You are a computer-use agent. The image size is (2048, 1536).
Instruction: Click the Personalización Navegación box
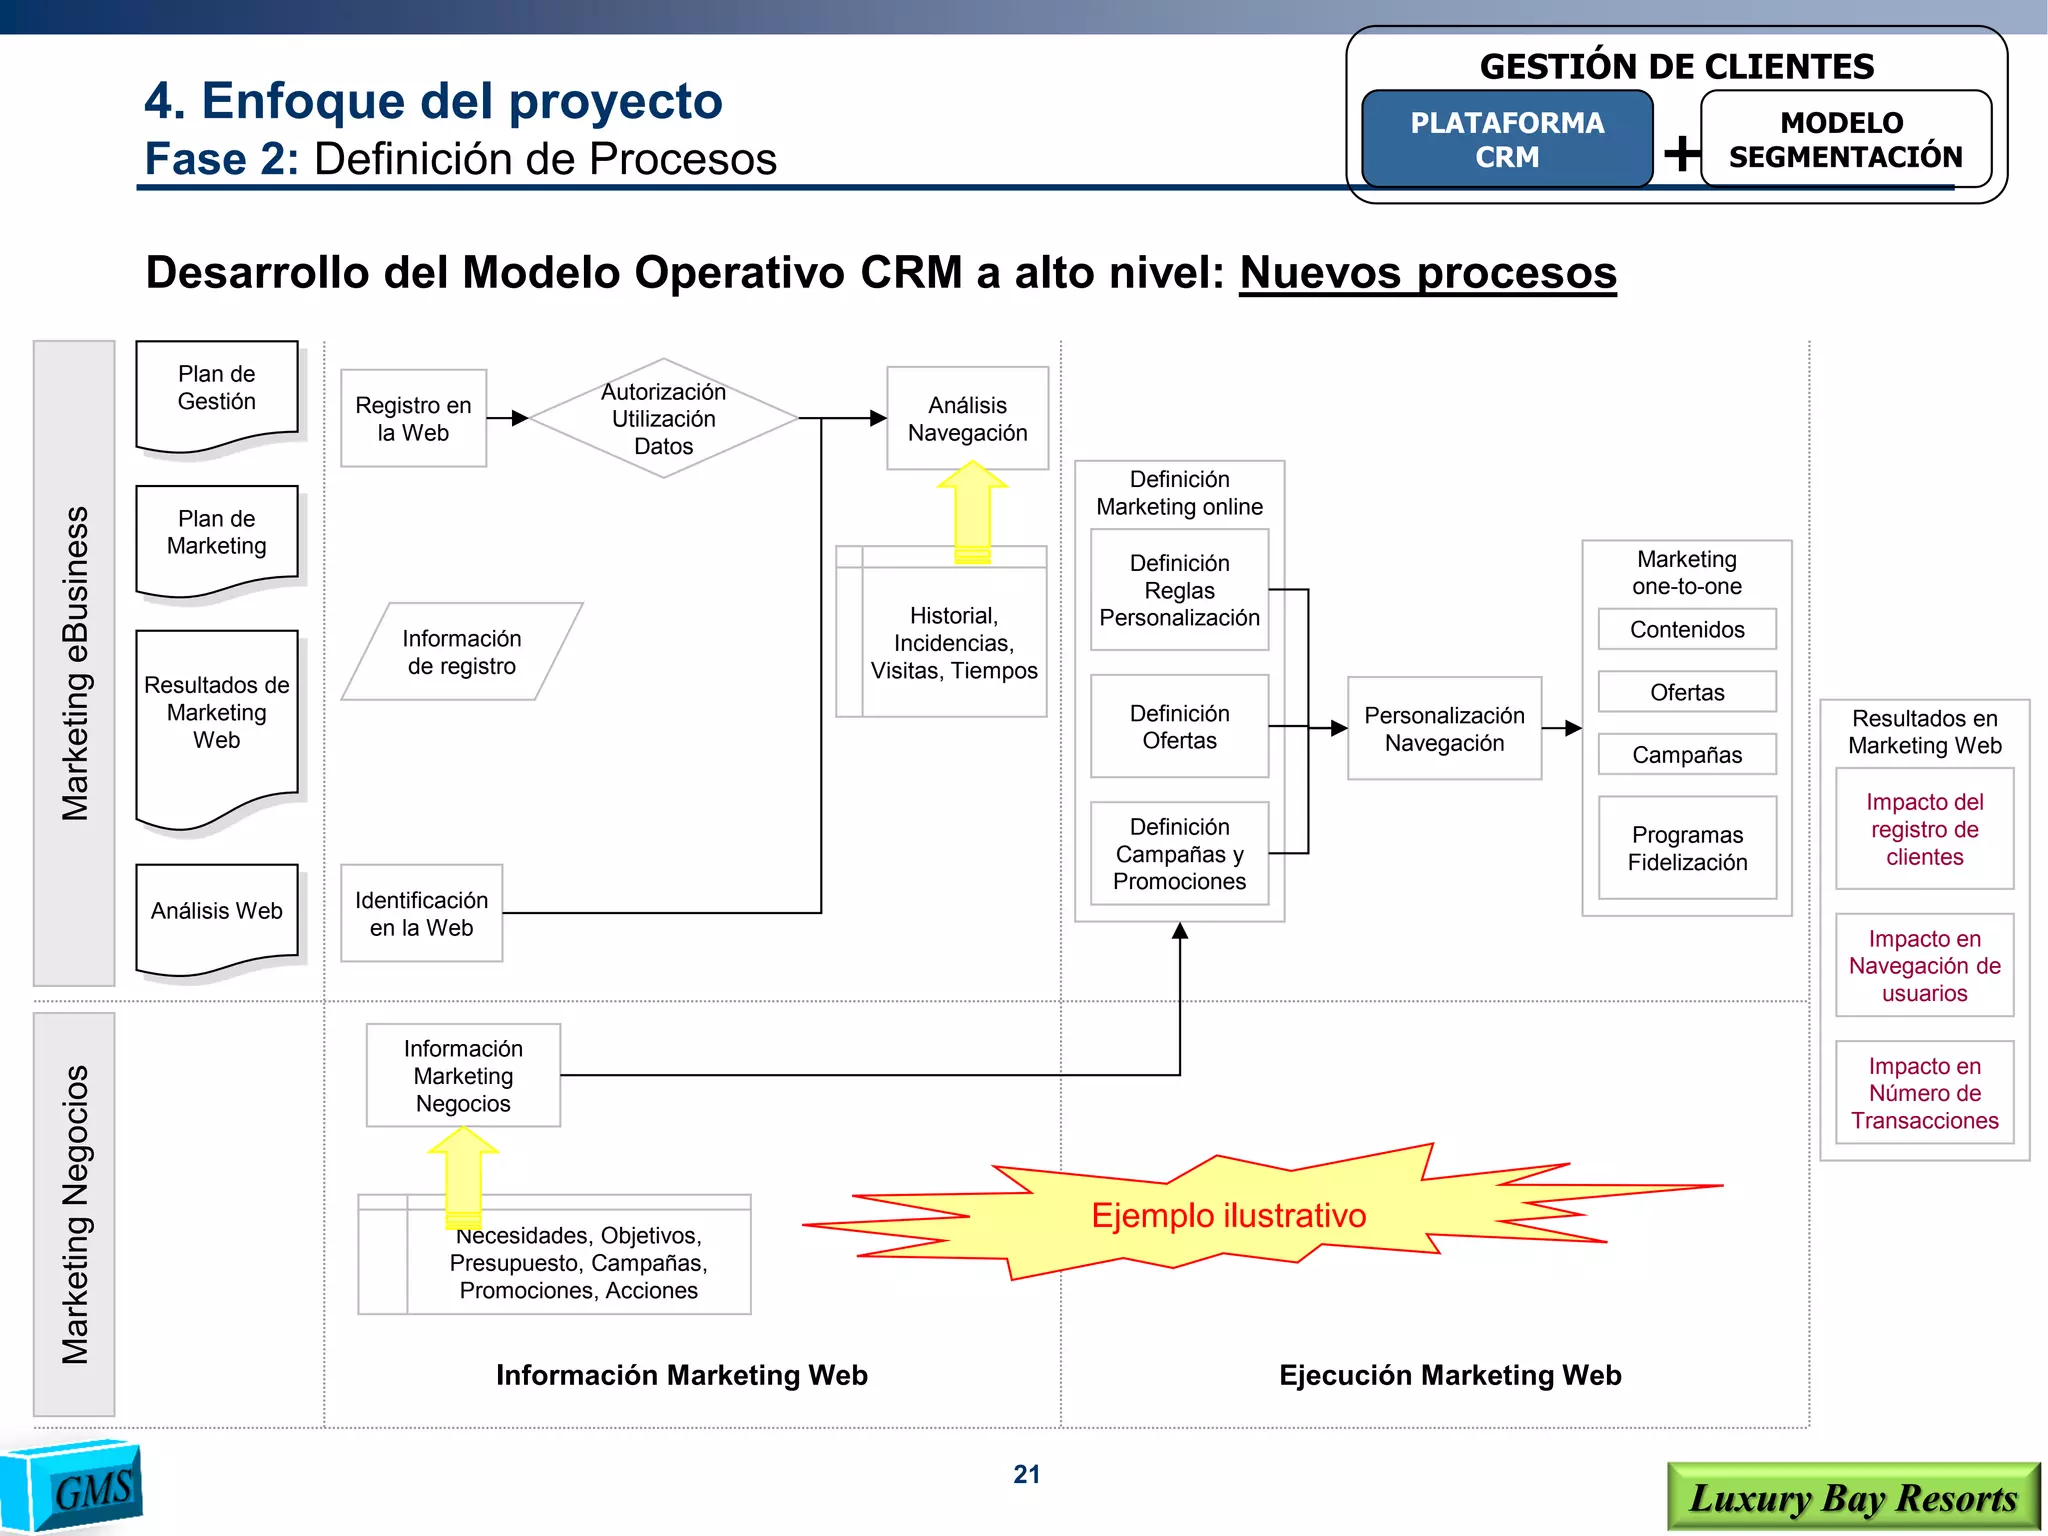click(1444, 728)
